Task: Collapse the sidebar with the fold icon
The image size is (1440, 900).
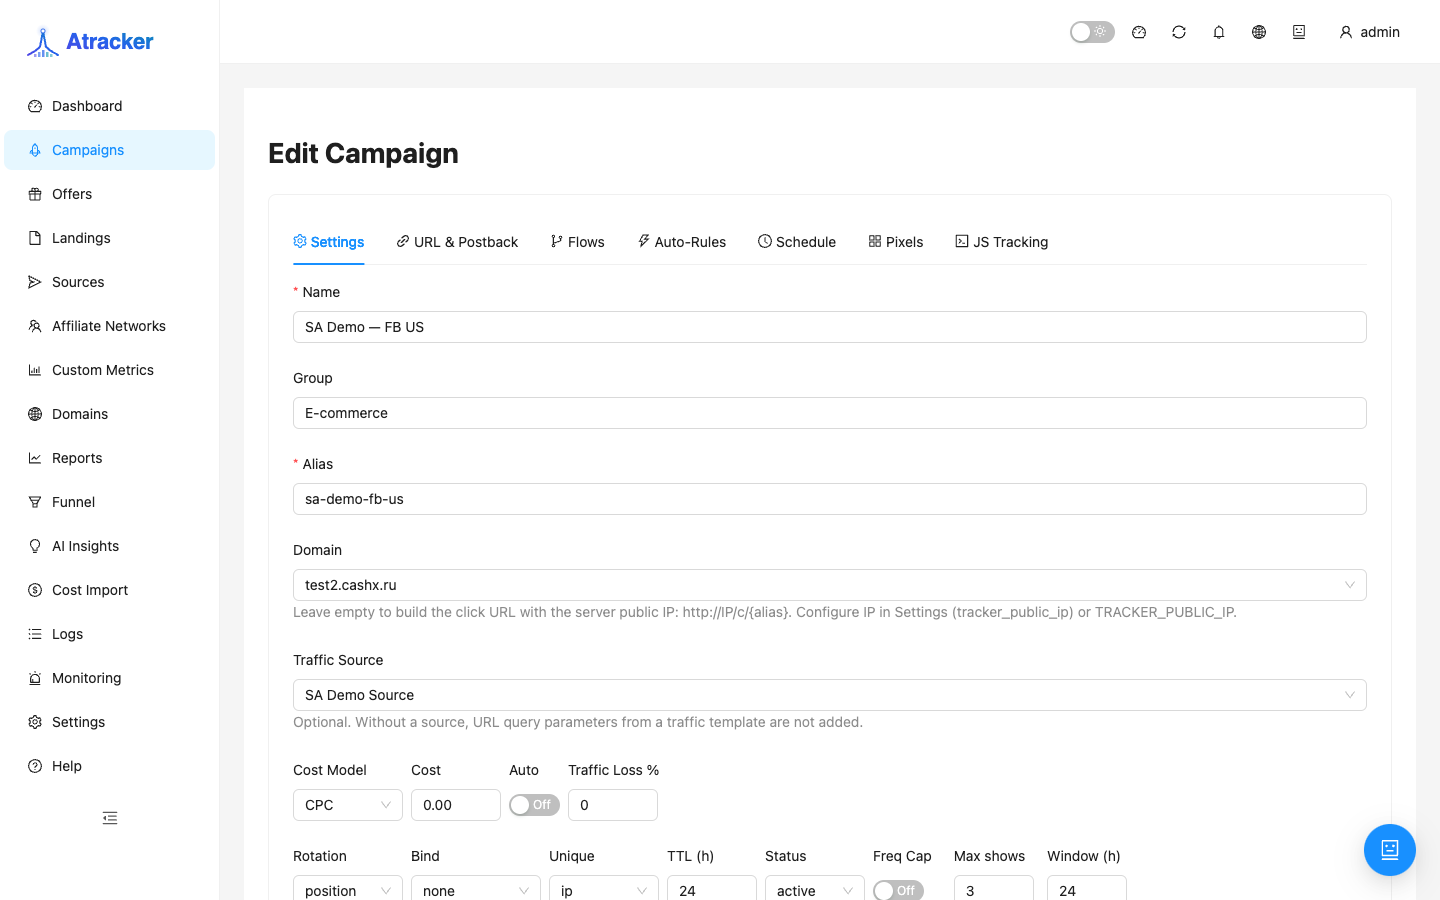Action: click(110, 818)
